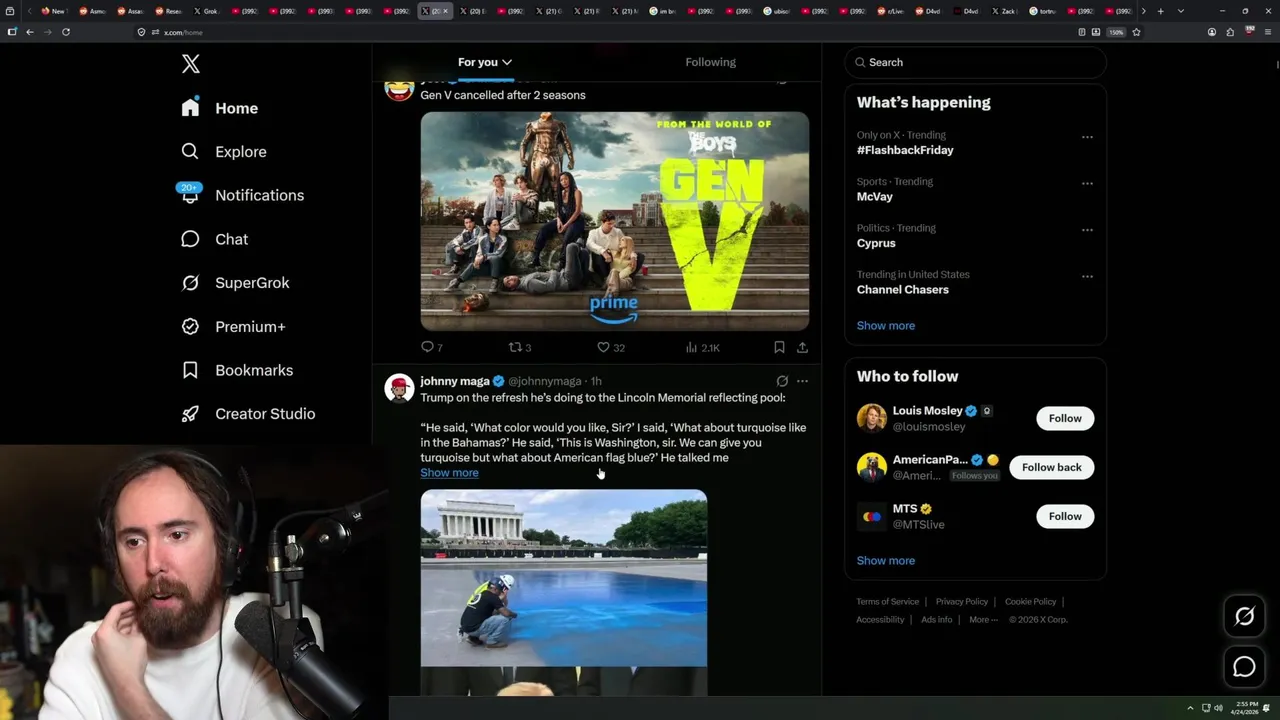
Task: Open Notifications with 20+ badge
Action: tap(241, 195)
